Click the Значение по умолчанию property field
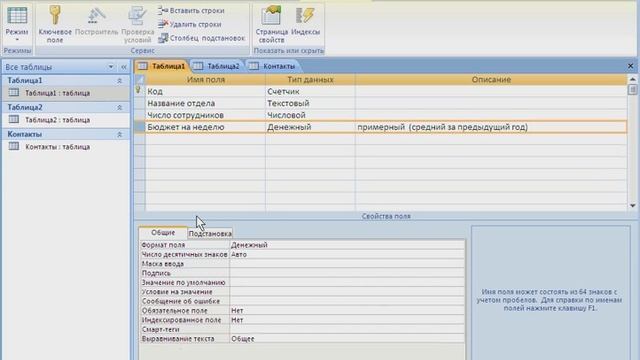Image resolution: width=640 pixels, height=360 pixels. (x=347, y=282)
